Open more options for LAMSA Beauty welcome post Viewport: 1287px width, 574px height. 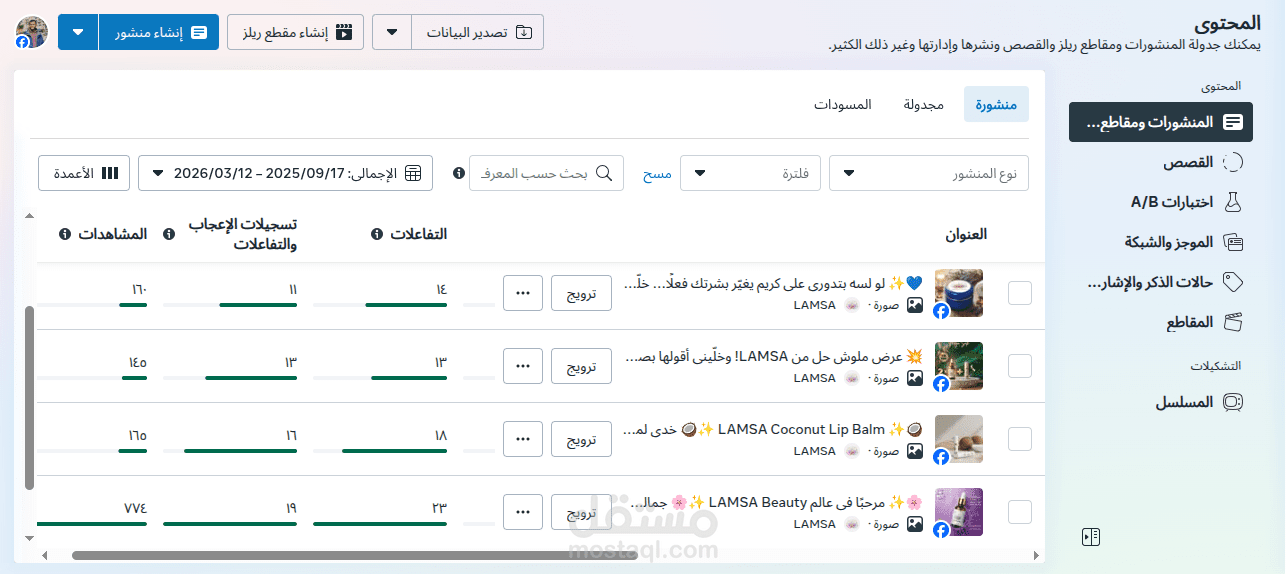(523, 512)
